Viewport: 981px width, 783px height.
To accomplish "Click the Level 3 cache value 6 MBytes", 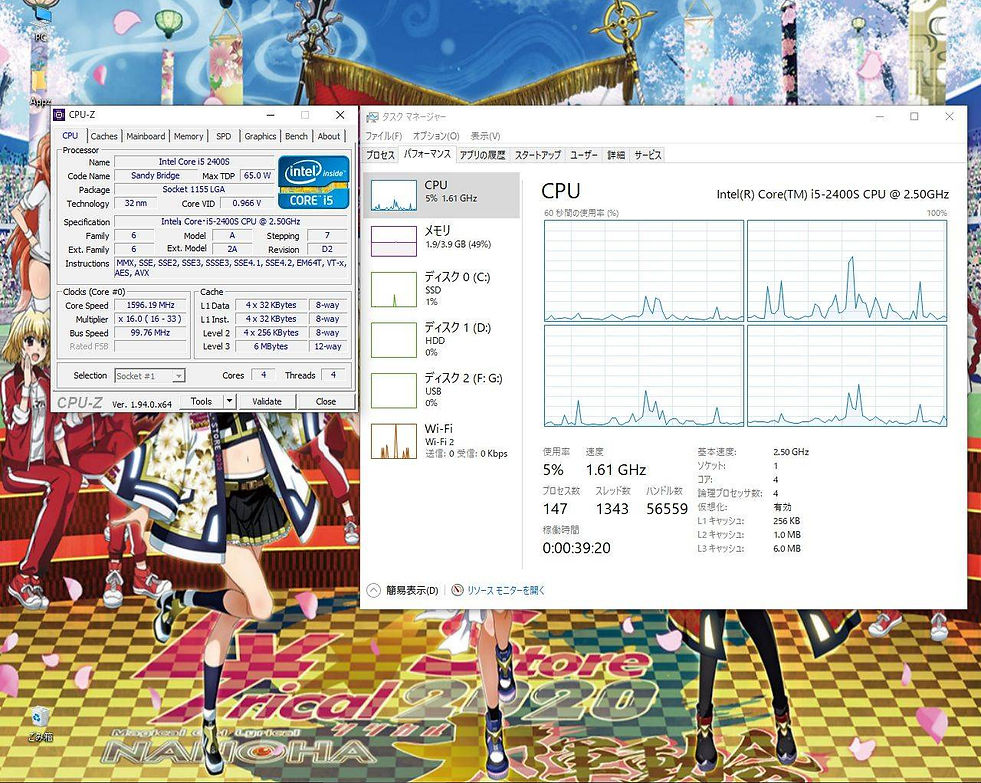I will tap(271, 346).
